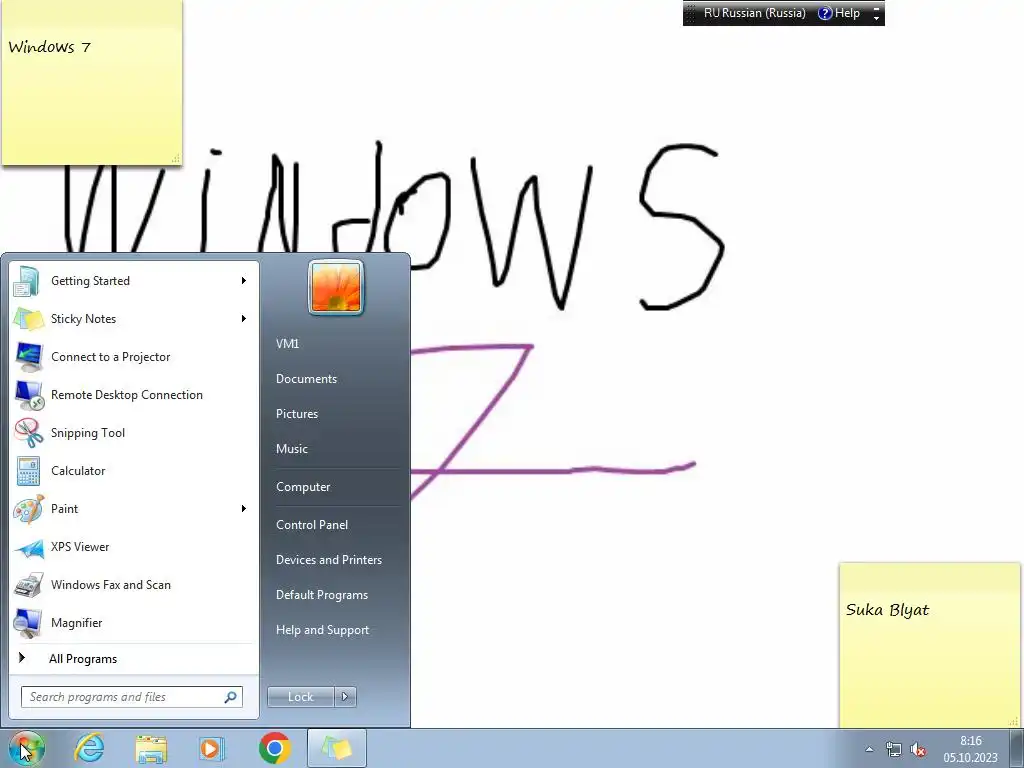
Task: Open Google Chrome from taskbar
Action: (x=274, y=748)
